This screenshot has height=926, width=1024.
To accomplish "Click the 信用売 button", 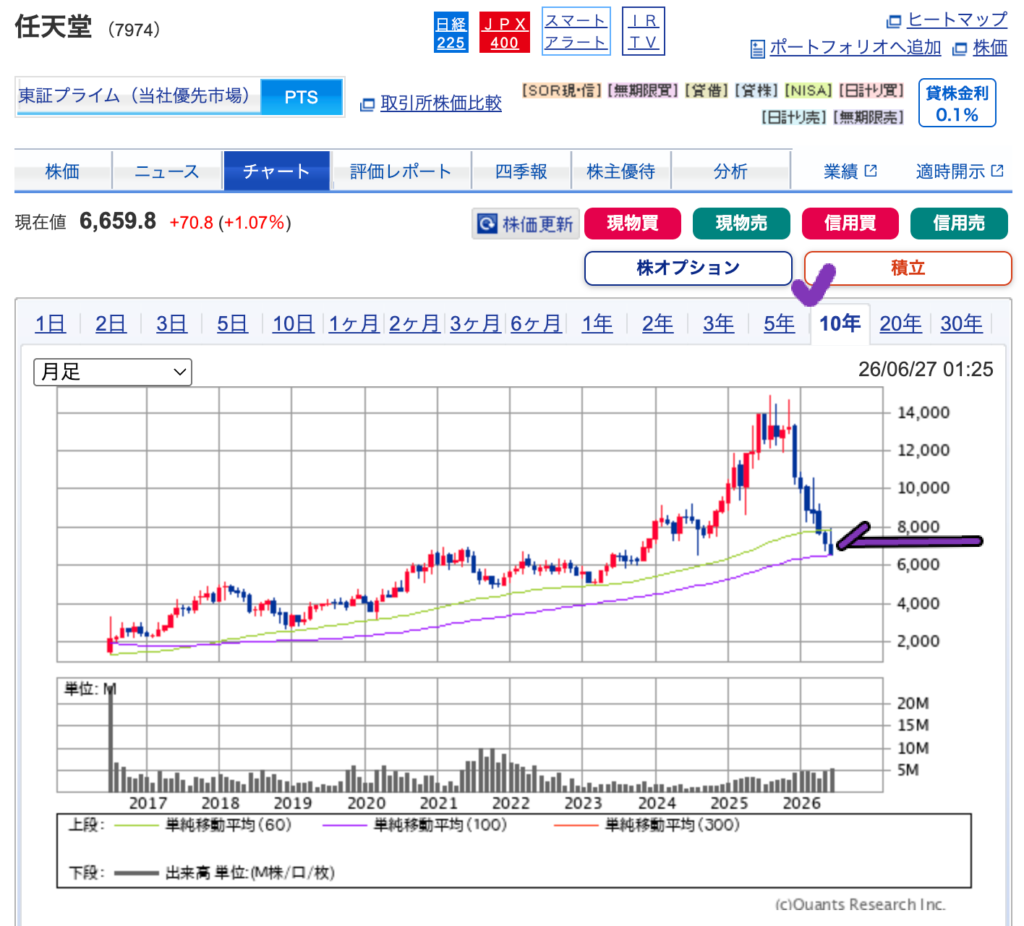I will 959,223.
